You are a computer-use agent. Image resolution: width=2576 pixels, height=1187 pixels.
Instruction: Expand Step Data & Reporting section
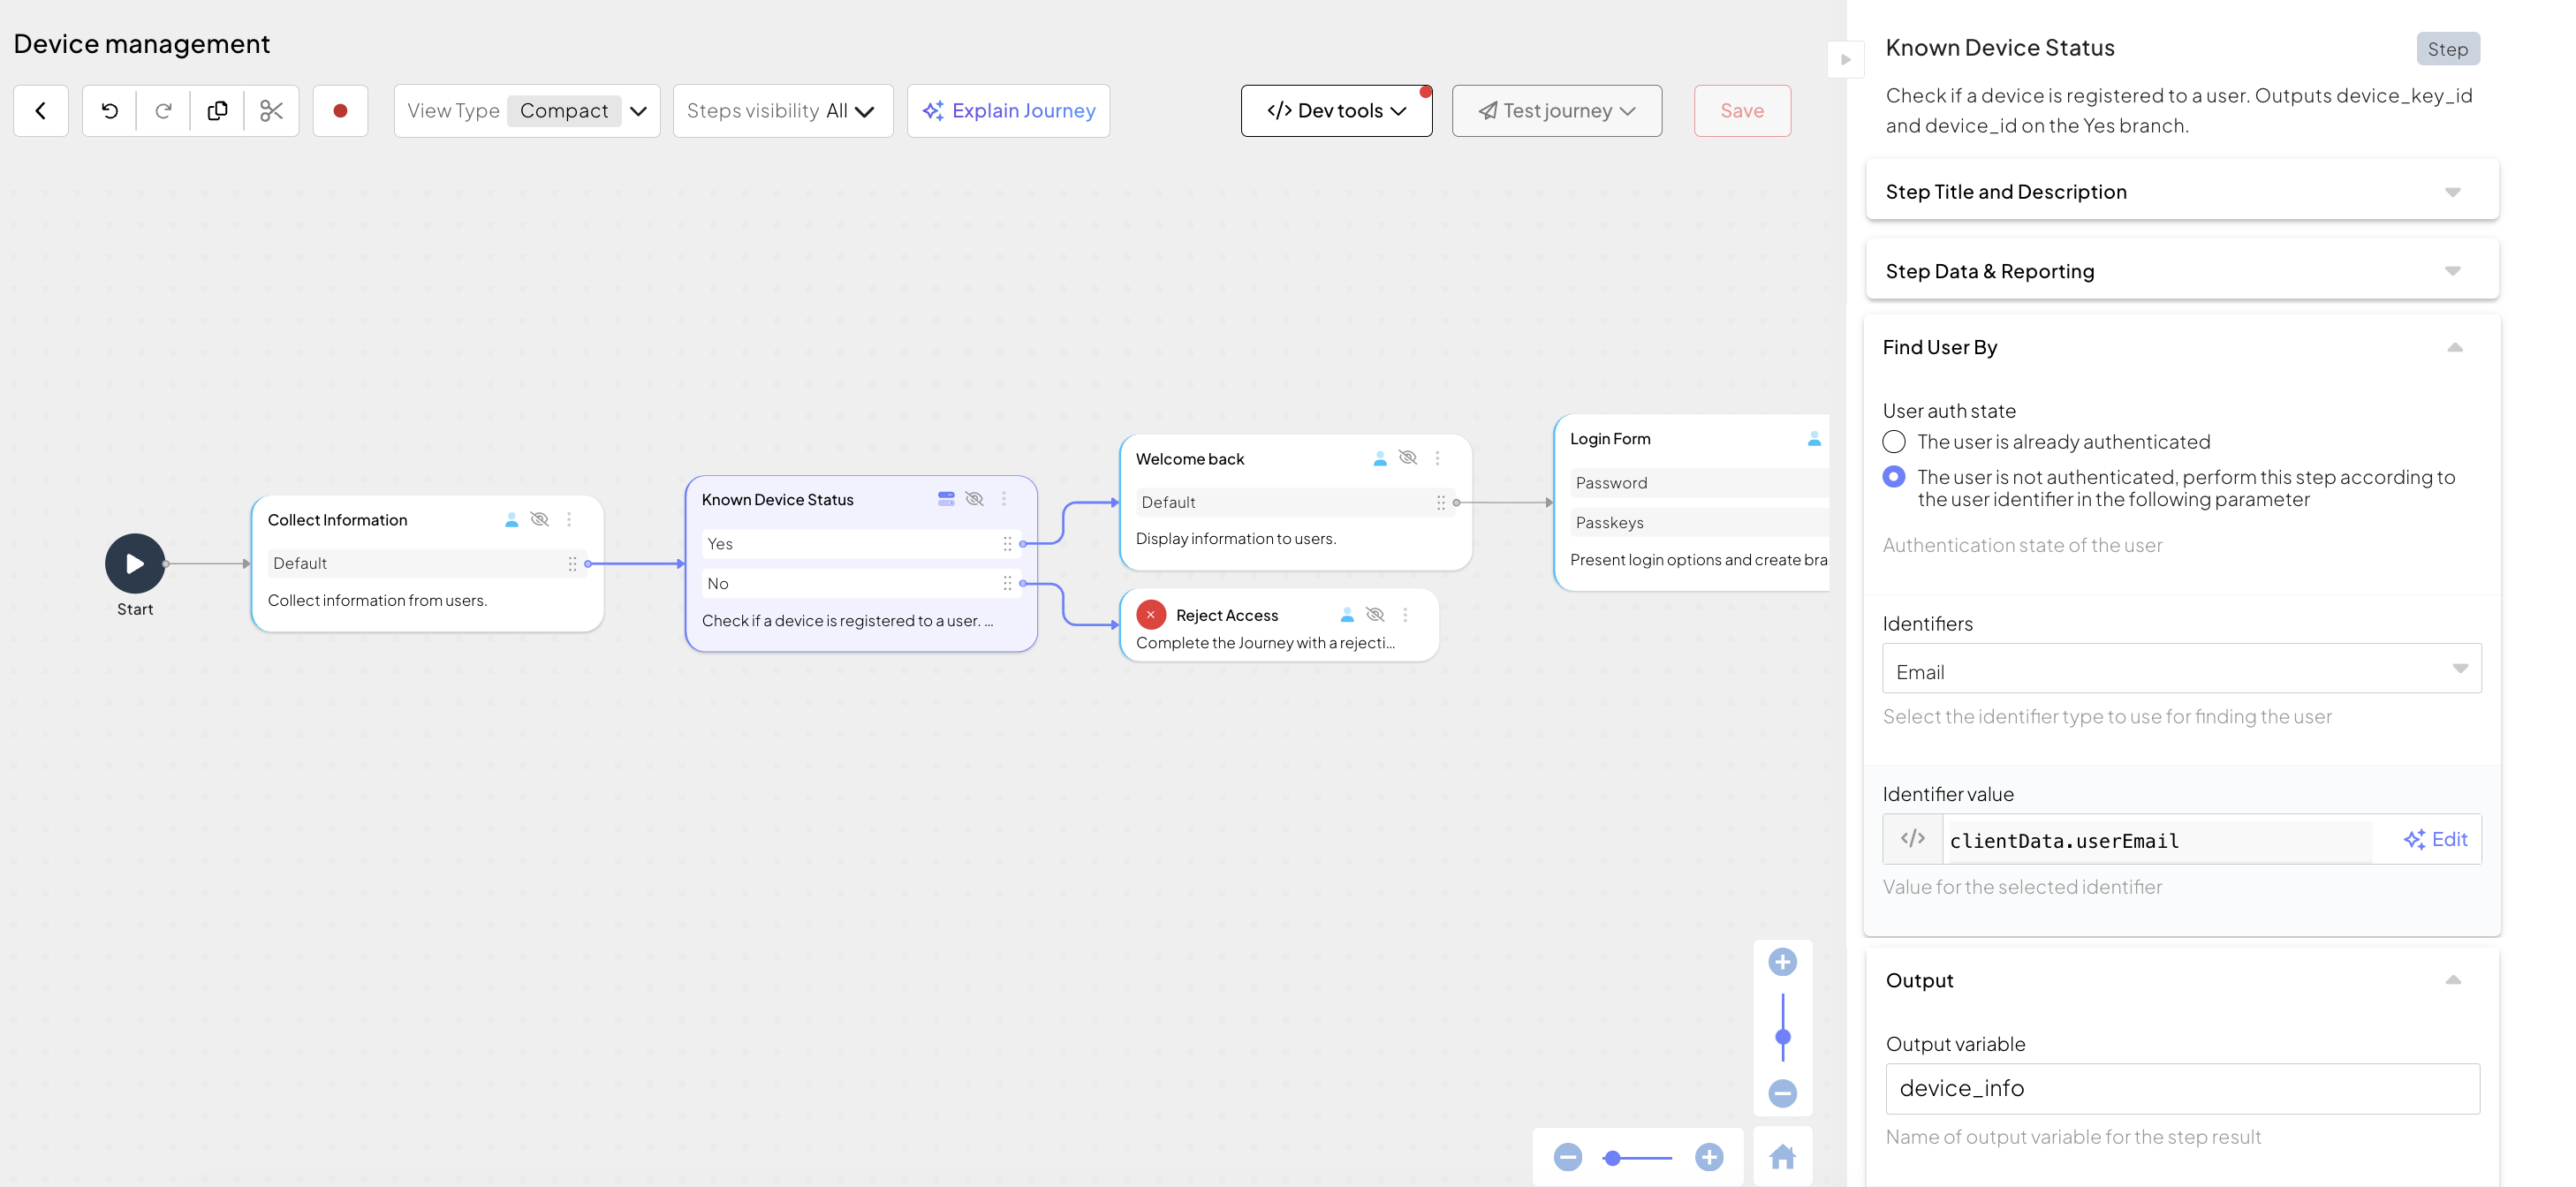click(x=2182, y=271)
